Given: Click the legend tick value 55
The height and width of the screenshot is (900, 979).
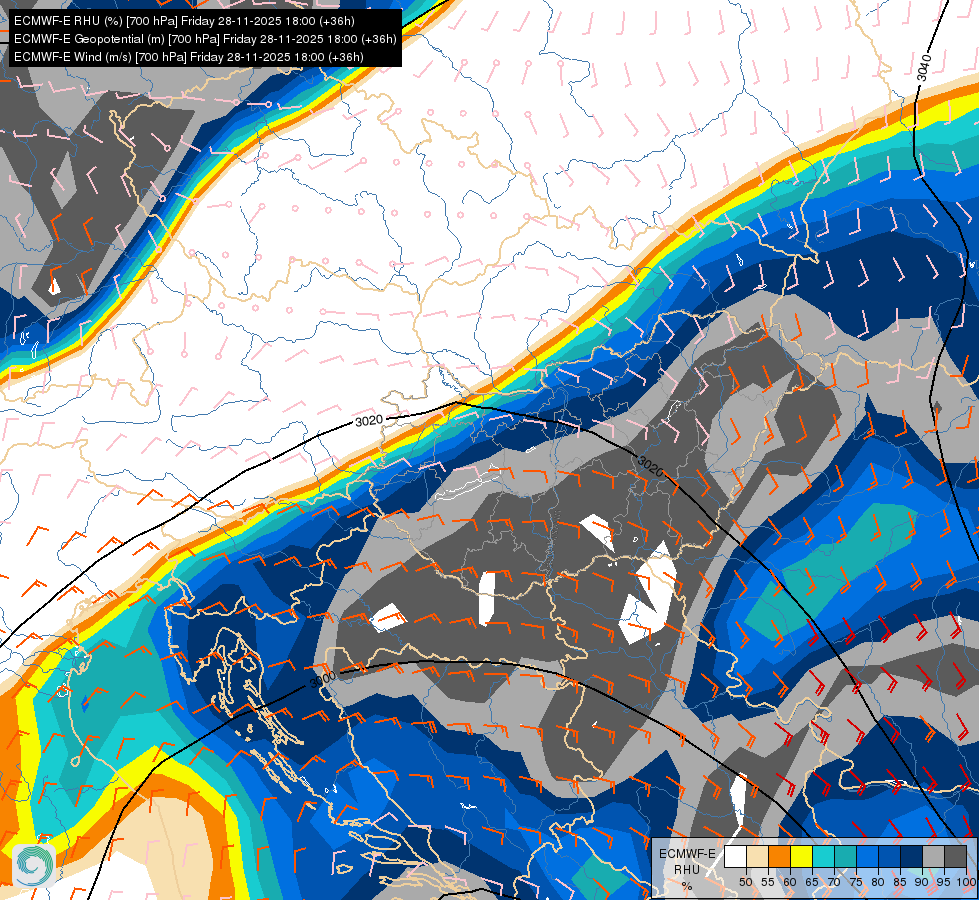Looking at the screenshot, I should (768, 883).
